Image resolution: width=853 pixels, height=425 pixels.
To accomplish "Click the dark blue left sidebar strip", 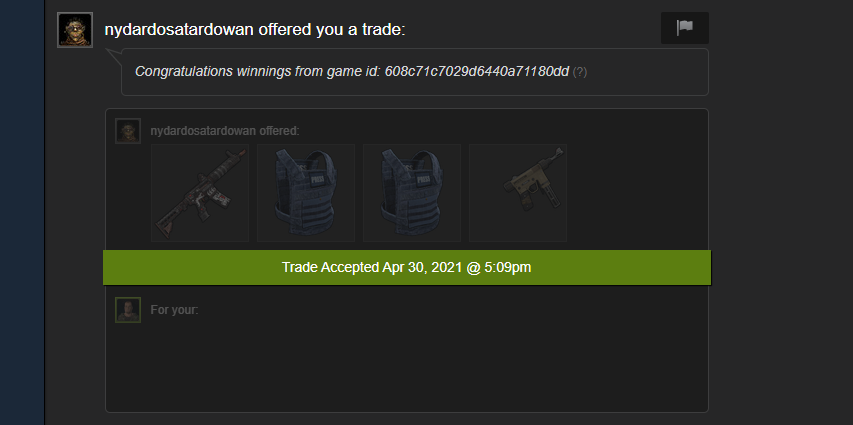I will pos(22,212).
